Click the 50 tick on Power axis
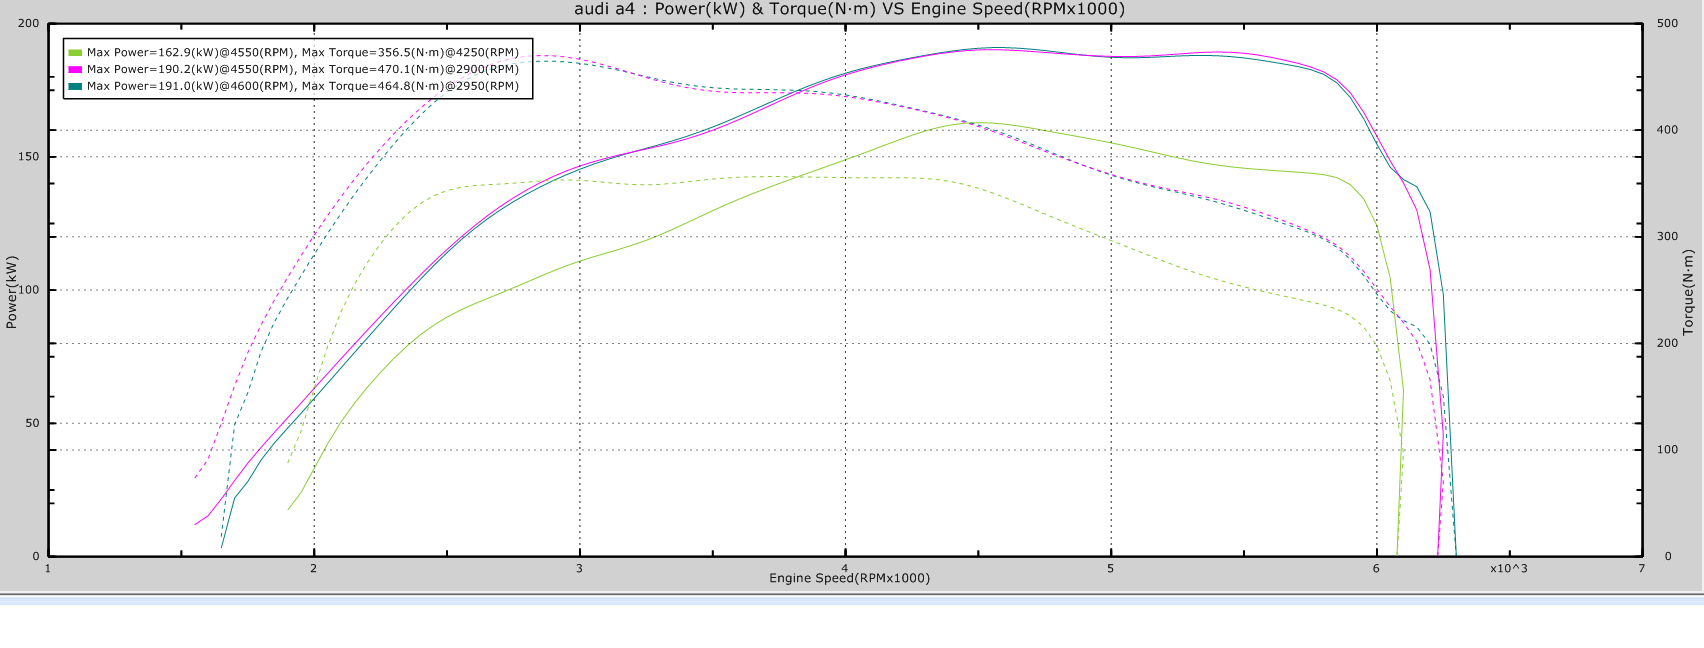Screen dimensions: 1704x648 (x=33, y=423)
